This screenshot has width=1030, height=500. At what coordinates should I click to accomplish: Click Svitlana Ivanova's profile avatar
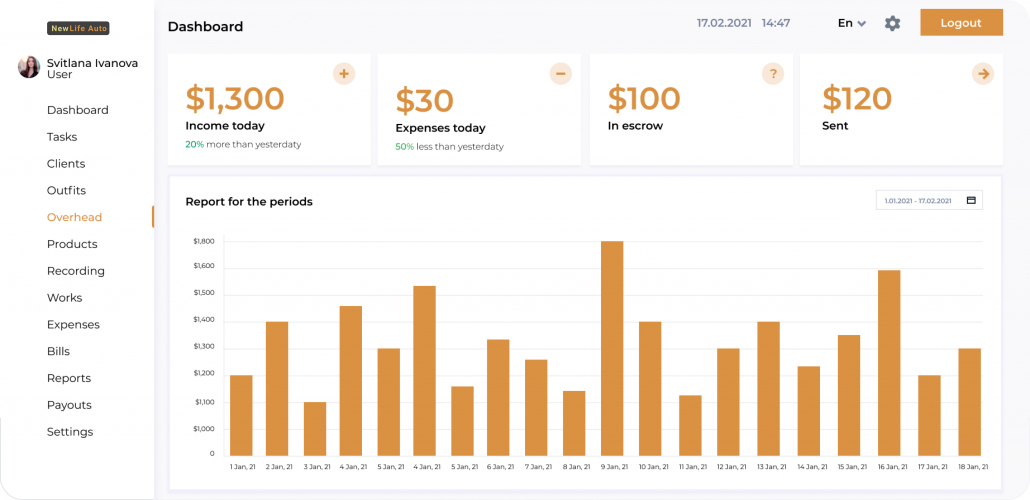(29, 67)
